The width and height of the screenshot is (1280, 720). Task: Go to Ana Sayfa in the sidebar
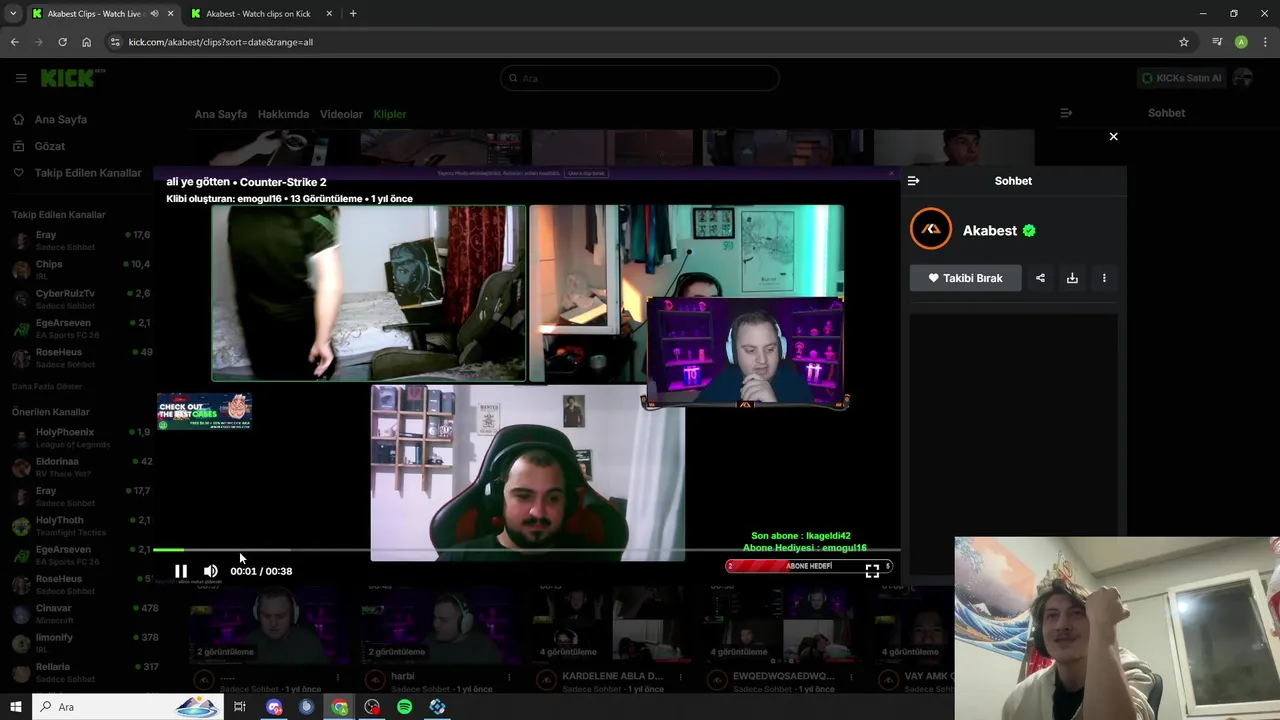pyautogui.click(x=60, y=119)
